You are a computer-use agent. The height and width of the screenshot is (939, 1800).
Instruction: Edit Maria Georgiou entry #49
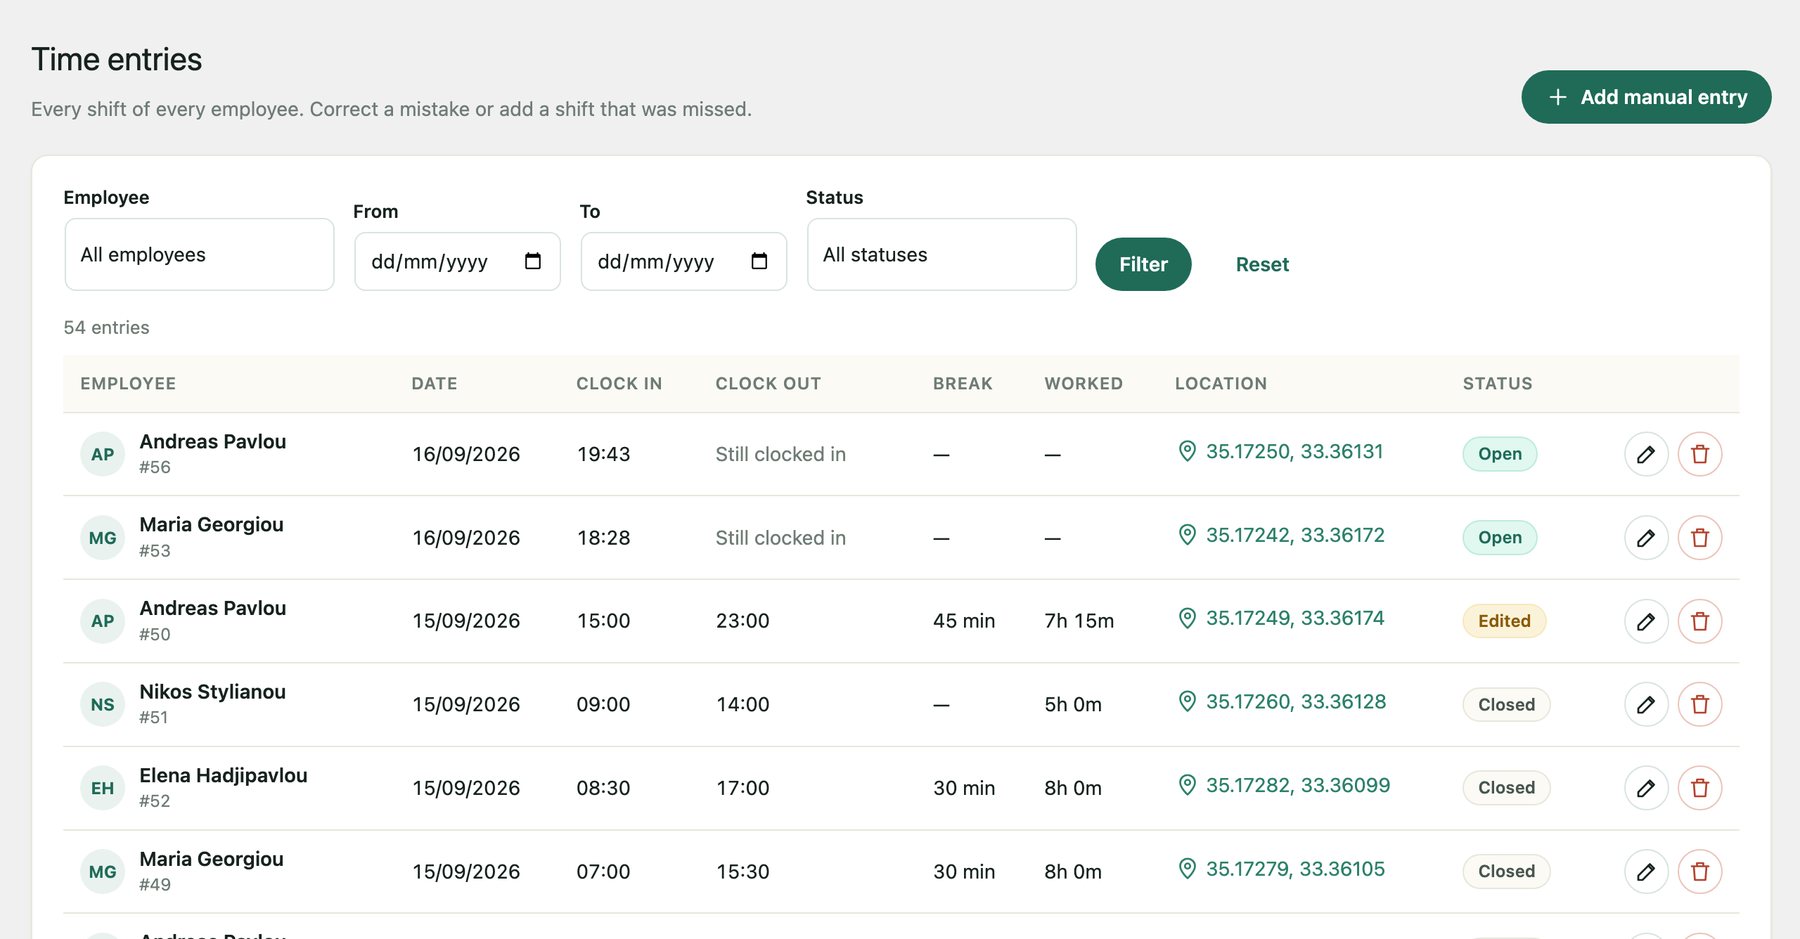pos(1646,872)
